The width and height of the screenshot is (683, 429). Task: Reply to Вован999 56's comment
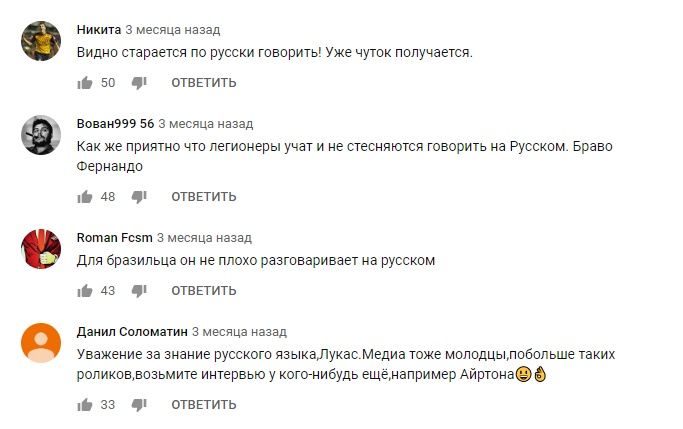(204, 197)
